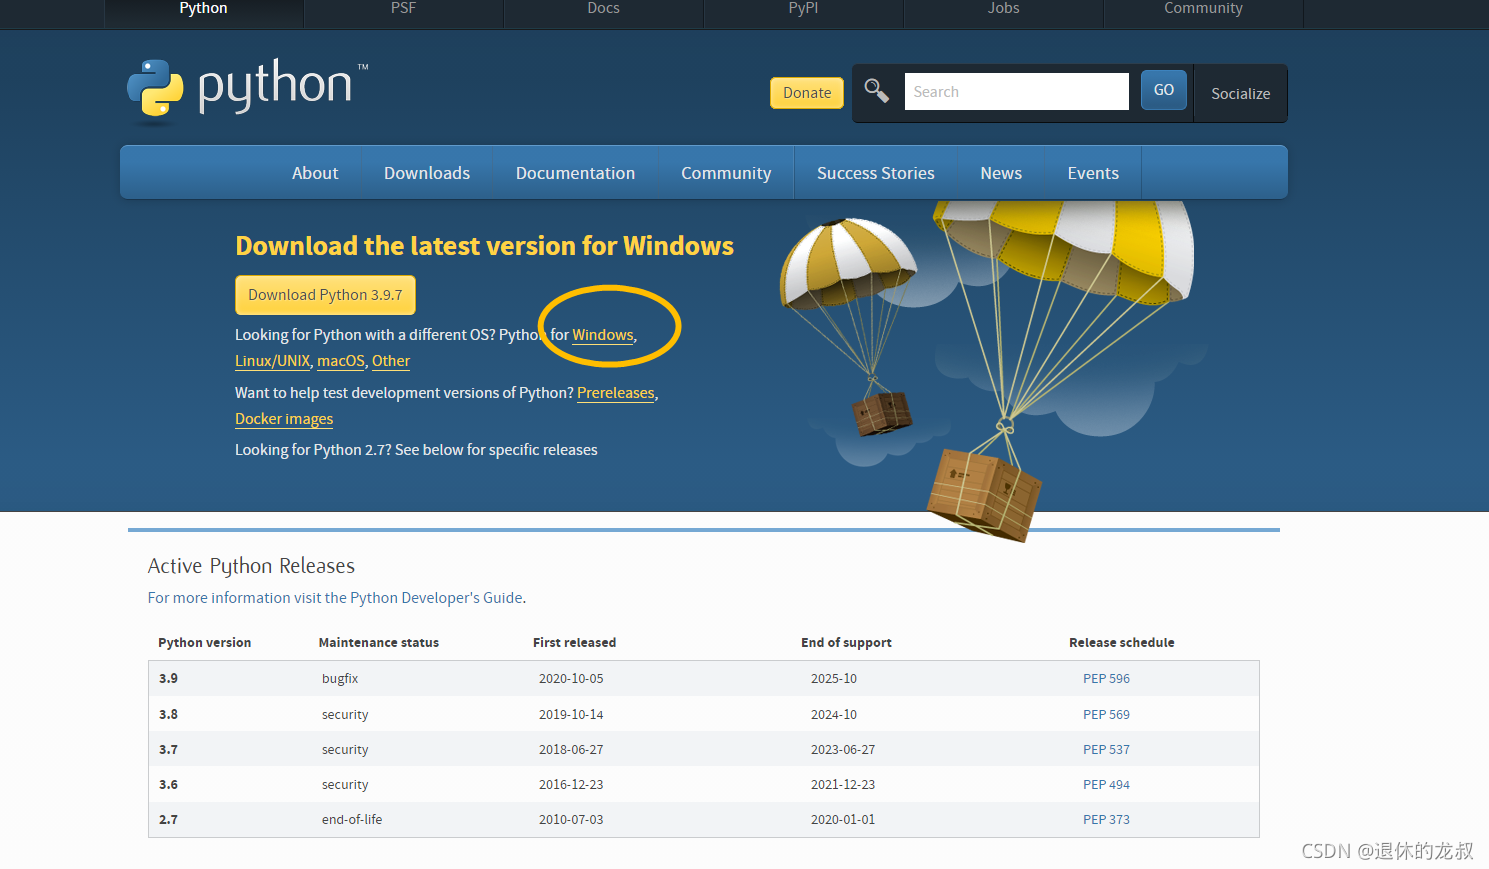Open the Success Stories navigation item
Viewport: 1489px width, 869px height.
click(x=876, y=173)
